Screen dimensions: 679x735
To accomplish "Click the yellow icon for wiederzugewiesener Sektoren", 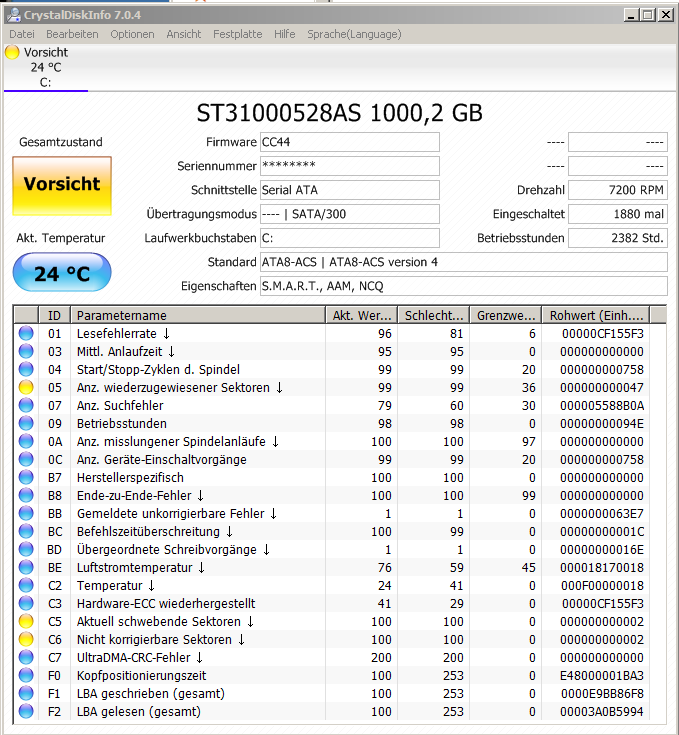I will [26, 387].
